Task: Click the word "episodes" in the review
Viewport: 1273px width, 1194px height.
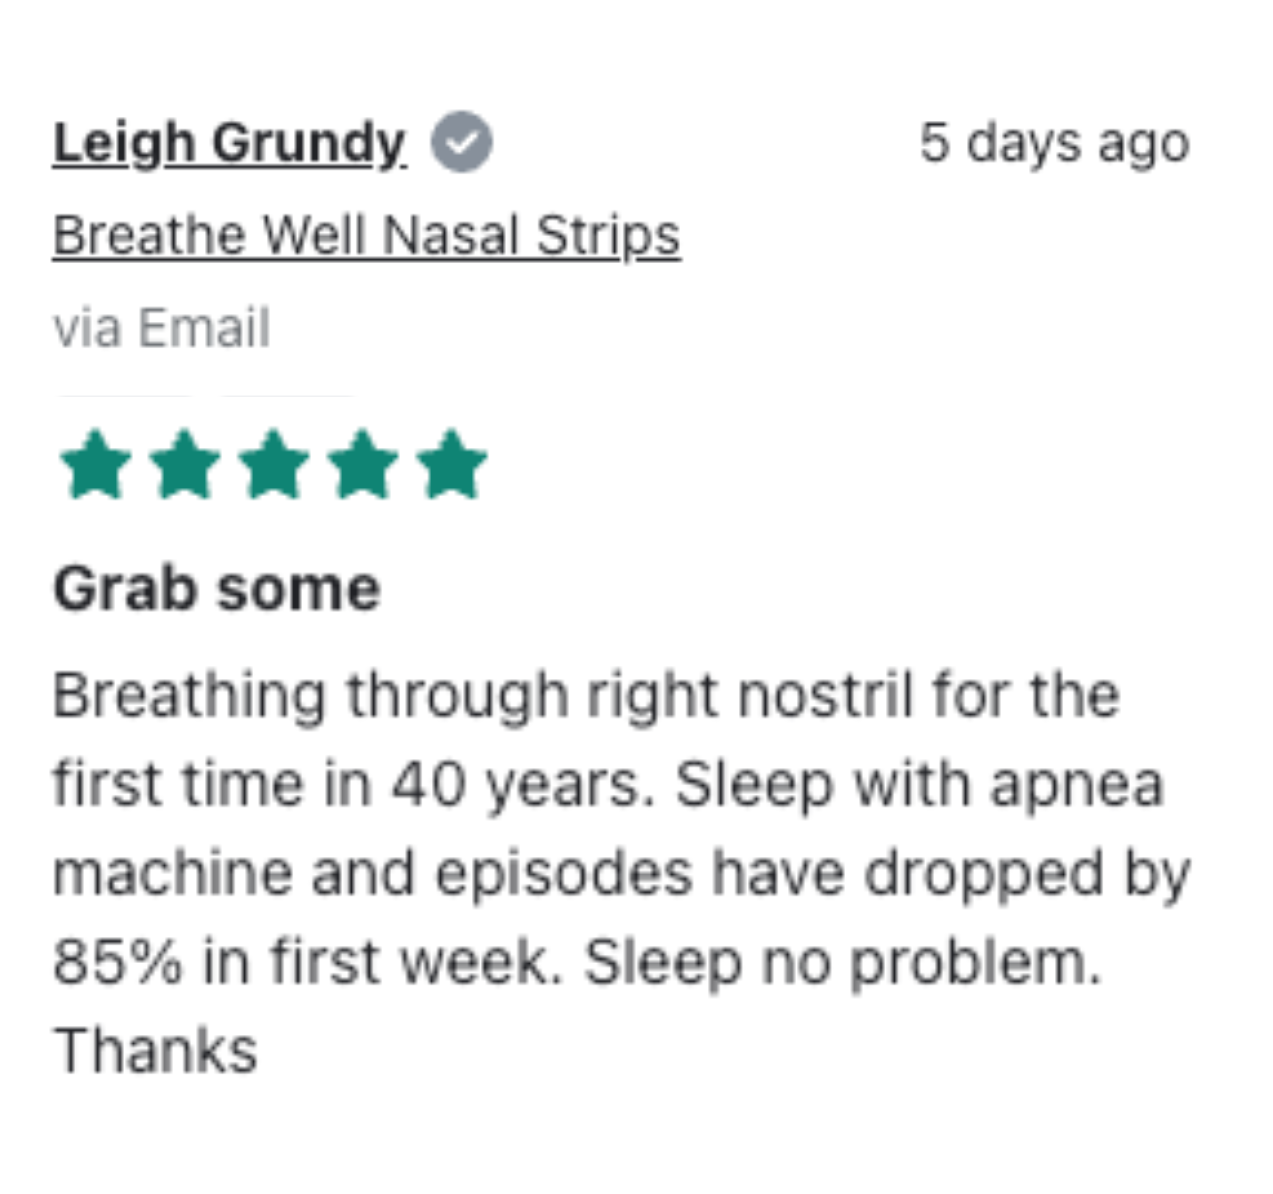Action: click(563, 873)
